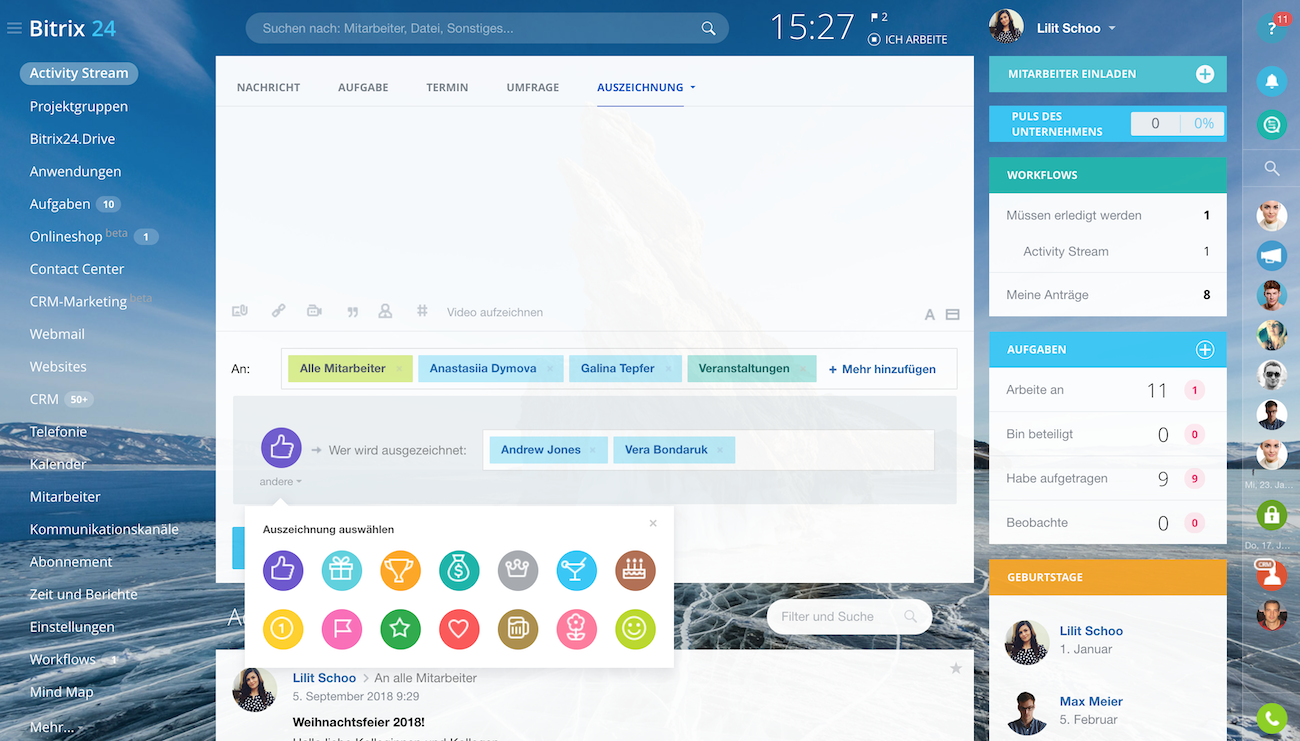Pick the money bag award icon
Screen dimensions: 1300x741
(459, 571)
